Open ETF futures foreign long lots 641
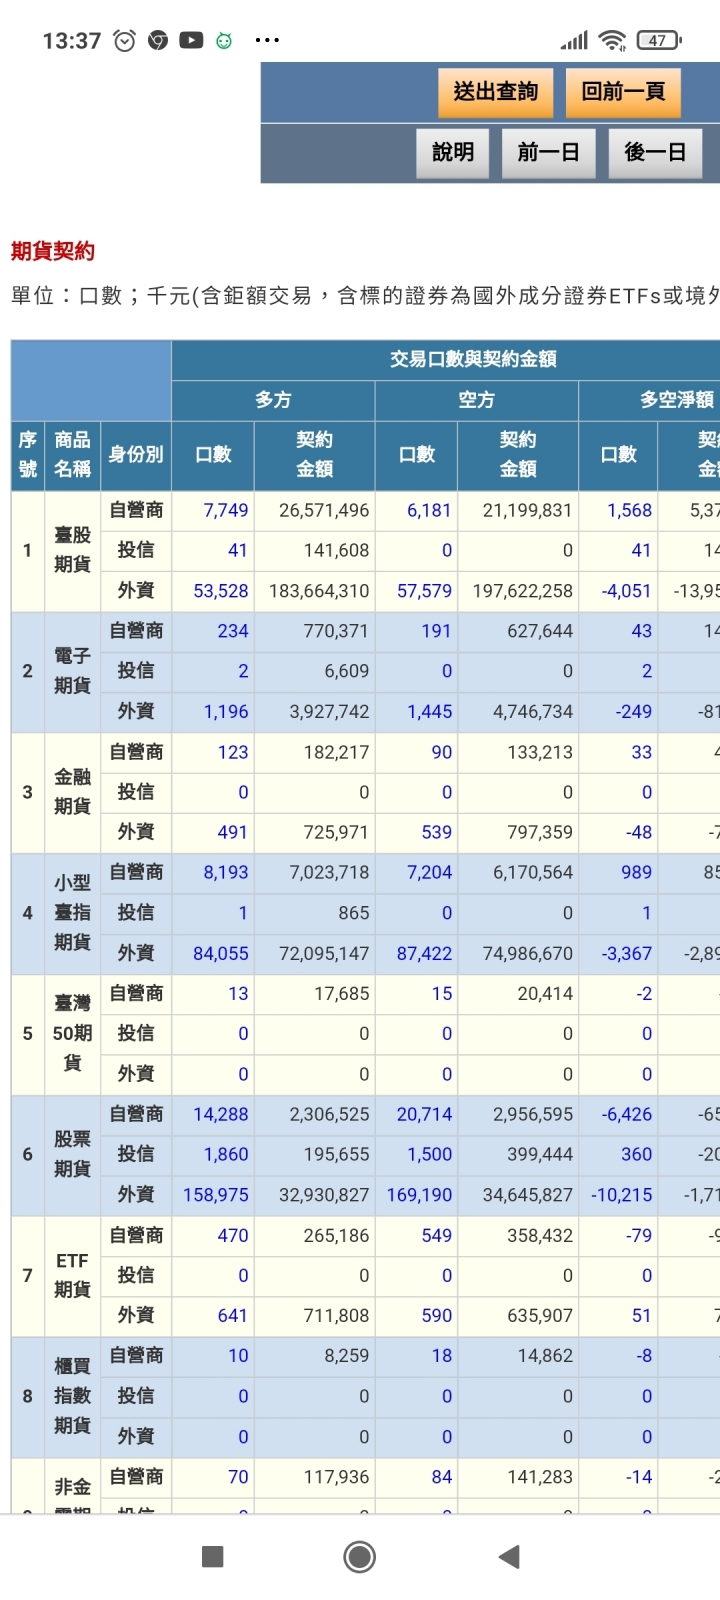This screenshot has width=720, height=1600. 233,1316
